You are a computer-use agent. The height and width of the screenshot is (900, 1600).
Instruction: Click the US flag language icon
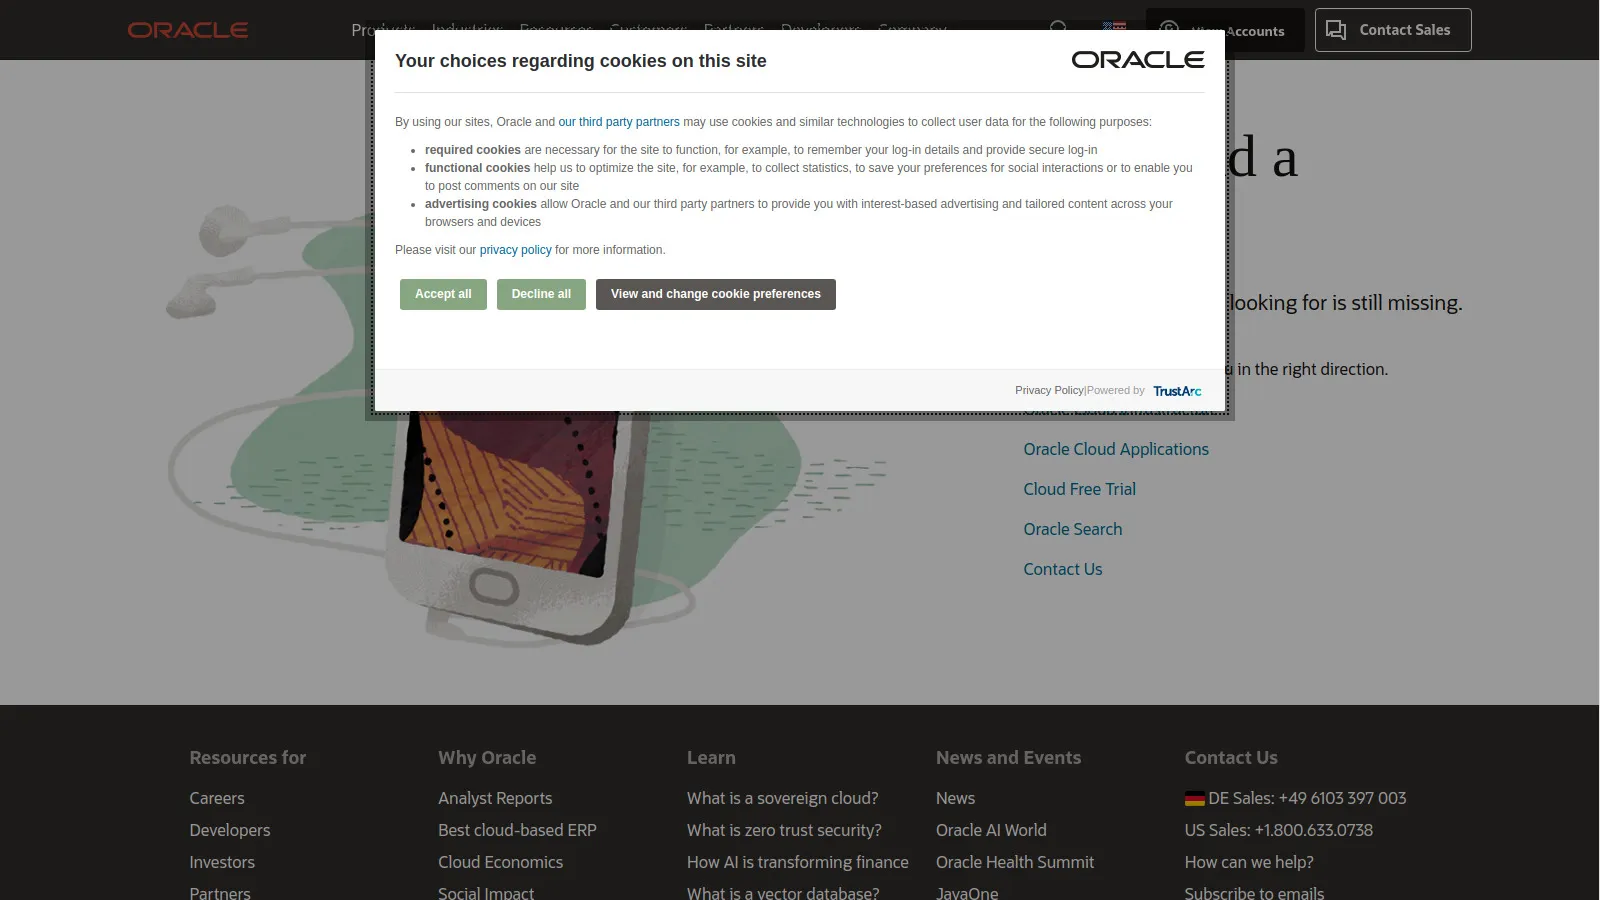(x=1113, y=29)
